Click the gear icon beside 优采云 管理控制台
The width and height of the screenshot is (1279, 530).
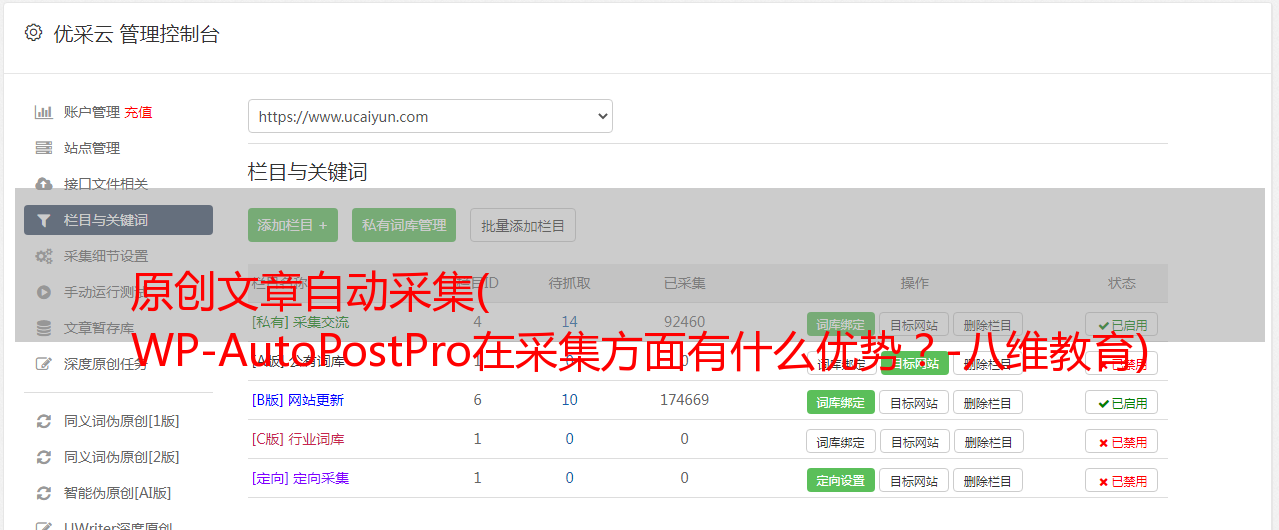click(x=33, y=33)
